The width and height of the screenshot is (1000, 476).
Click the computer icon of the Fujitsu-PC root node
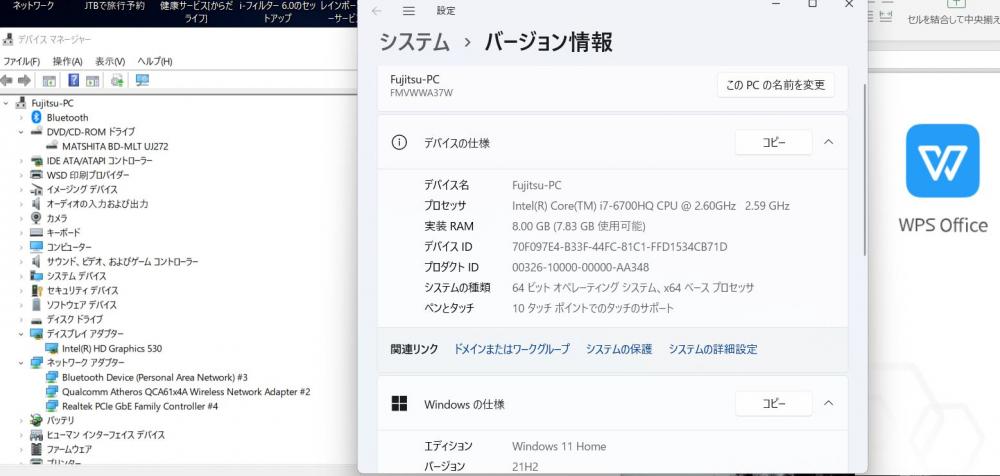pos(21,103)
